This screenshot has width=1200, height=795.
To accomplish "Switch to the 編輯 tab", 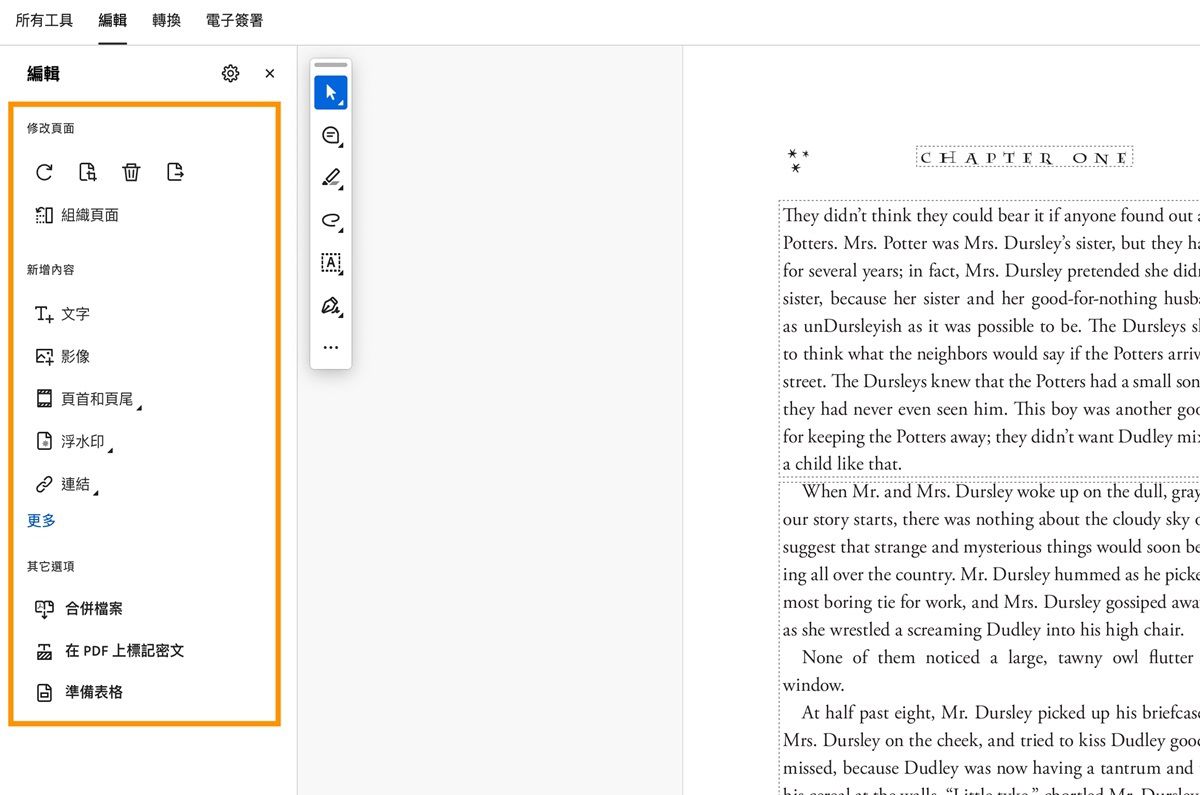I will (x=113, y=20).
